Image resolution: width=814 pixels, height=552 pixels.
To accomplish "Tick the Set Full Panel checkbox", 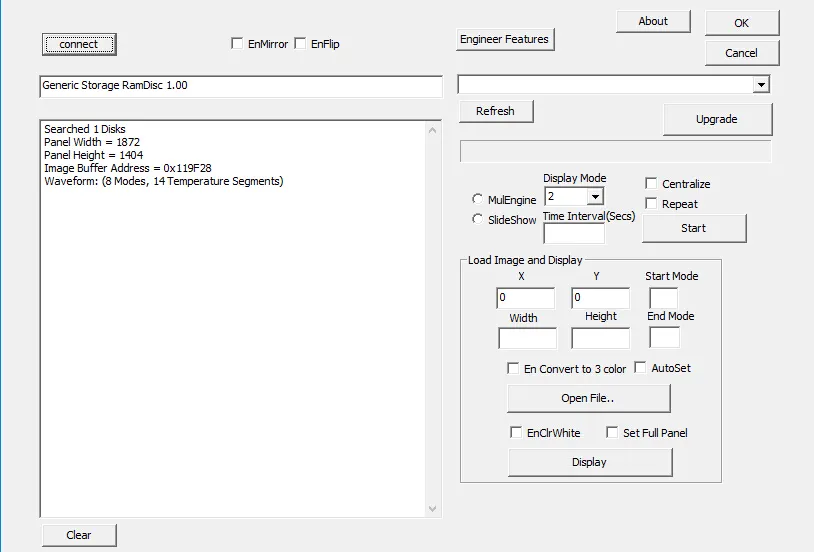I will point(612,432).
